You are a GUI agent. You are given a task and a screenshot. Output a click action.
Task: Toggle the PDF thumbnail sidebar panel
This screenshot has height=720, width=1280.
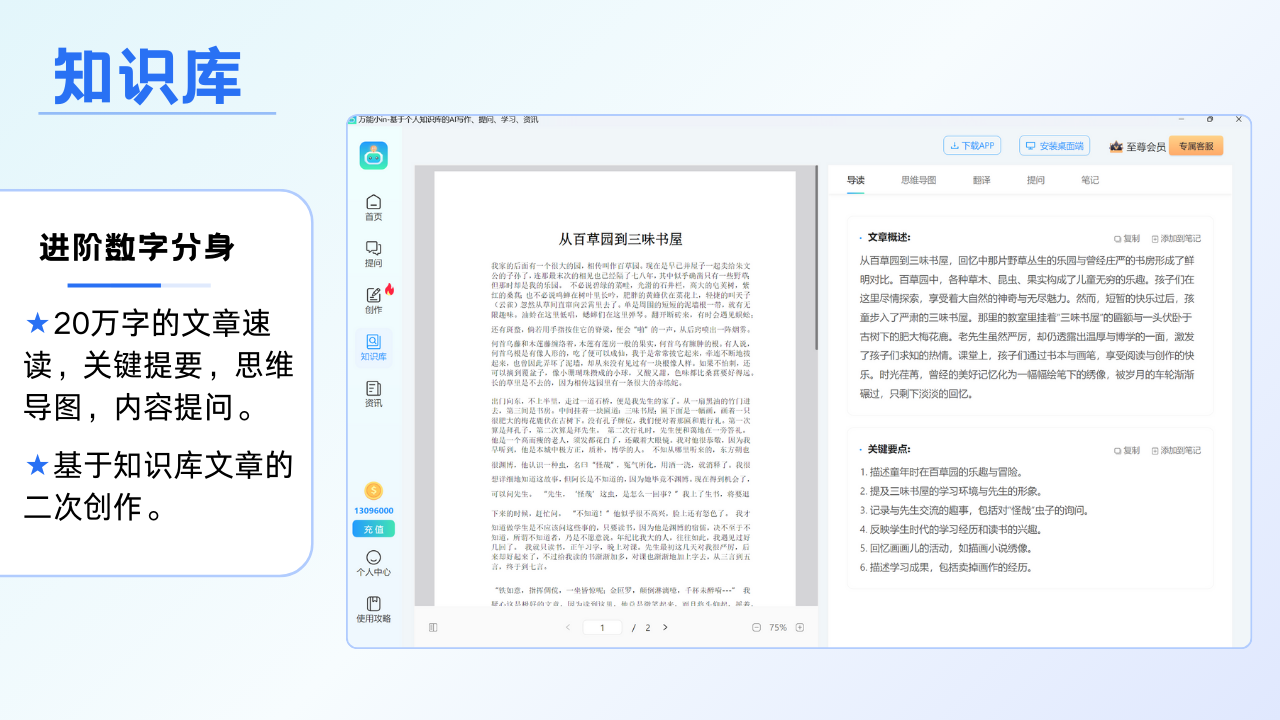432,627
